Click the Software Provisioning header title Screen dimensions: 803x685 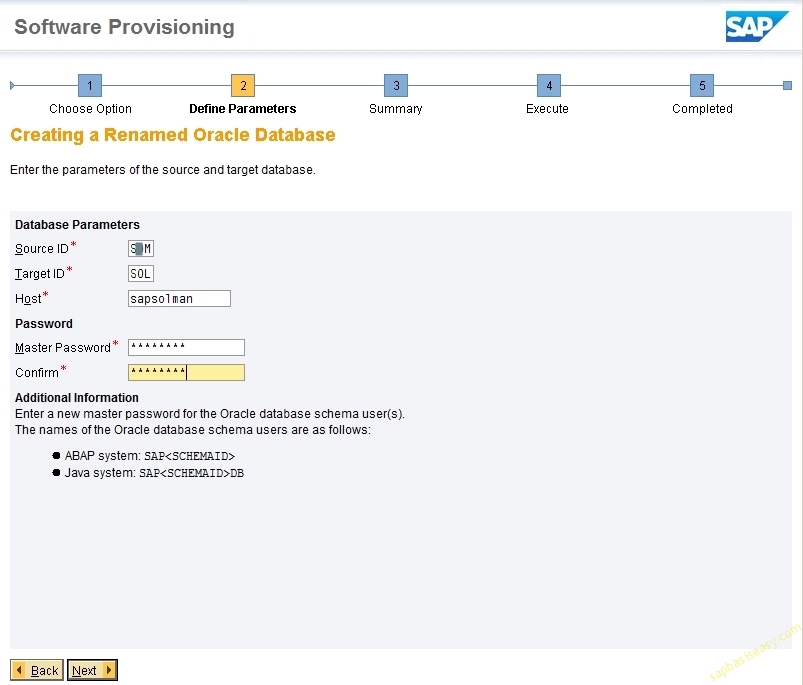124,27
